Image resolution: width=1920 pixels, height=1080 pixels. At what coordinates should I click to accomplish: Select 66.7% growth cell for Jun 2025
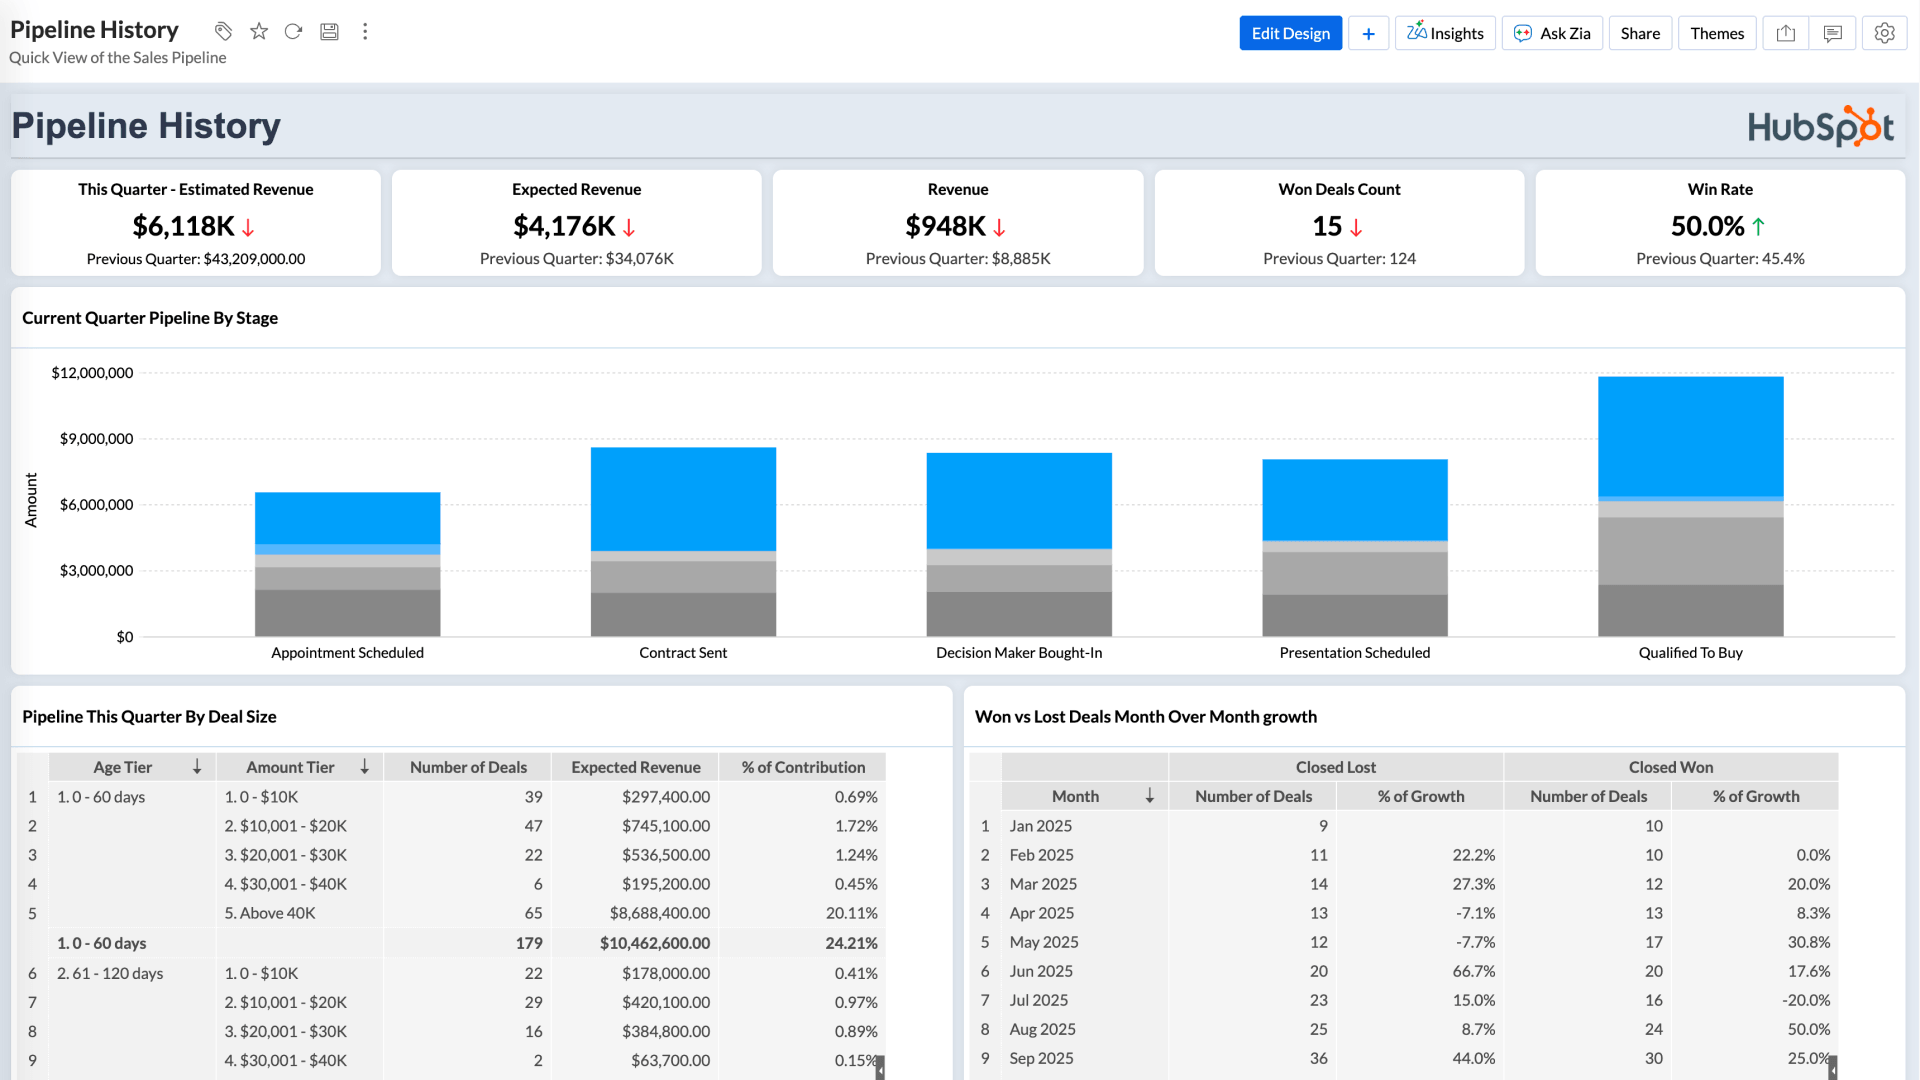[x=1420, y=971]
